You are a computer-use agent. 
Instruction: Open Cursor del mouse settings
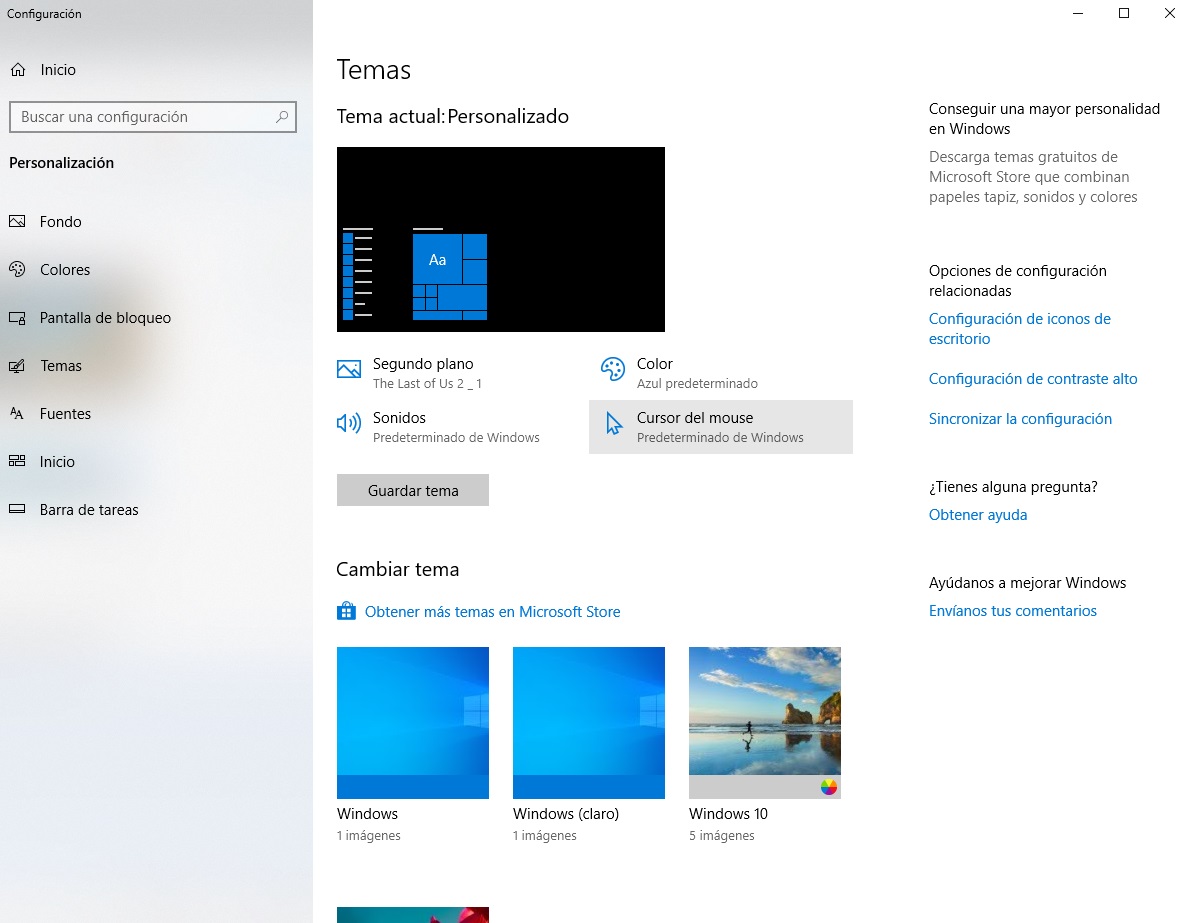pos(720,427)
